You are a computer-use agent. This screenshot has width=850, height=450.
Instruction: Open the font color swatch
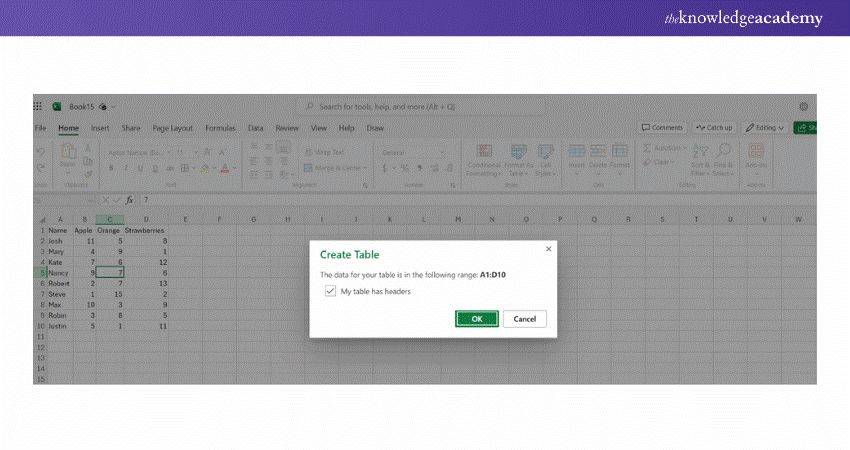(225, 169)
